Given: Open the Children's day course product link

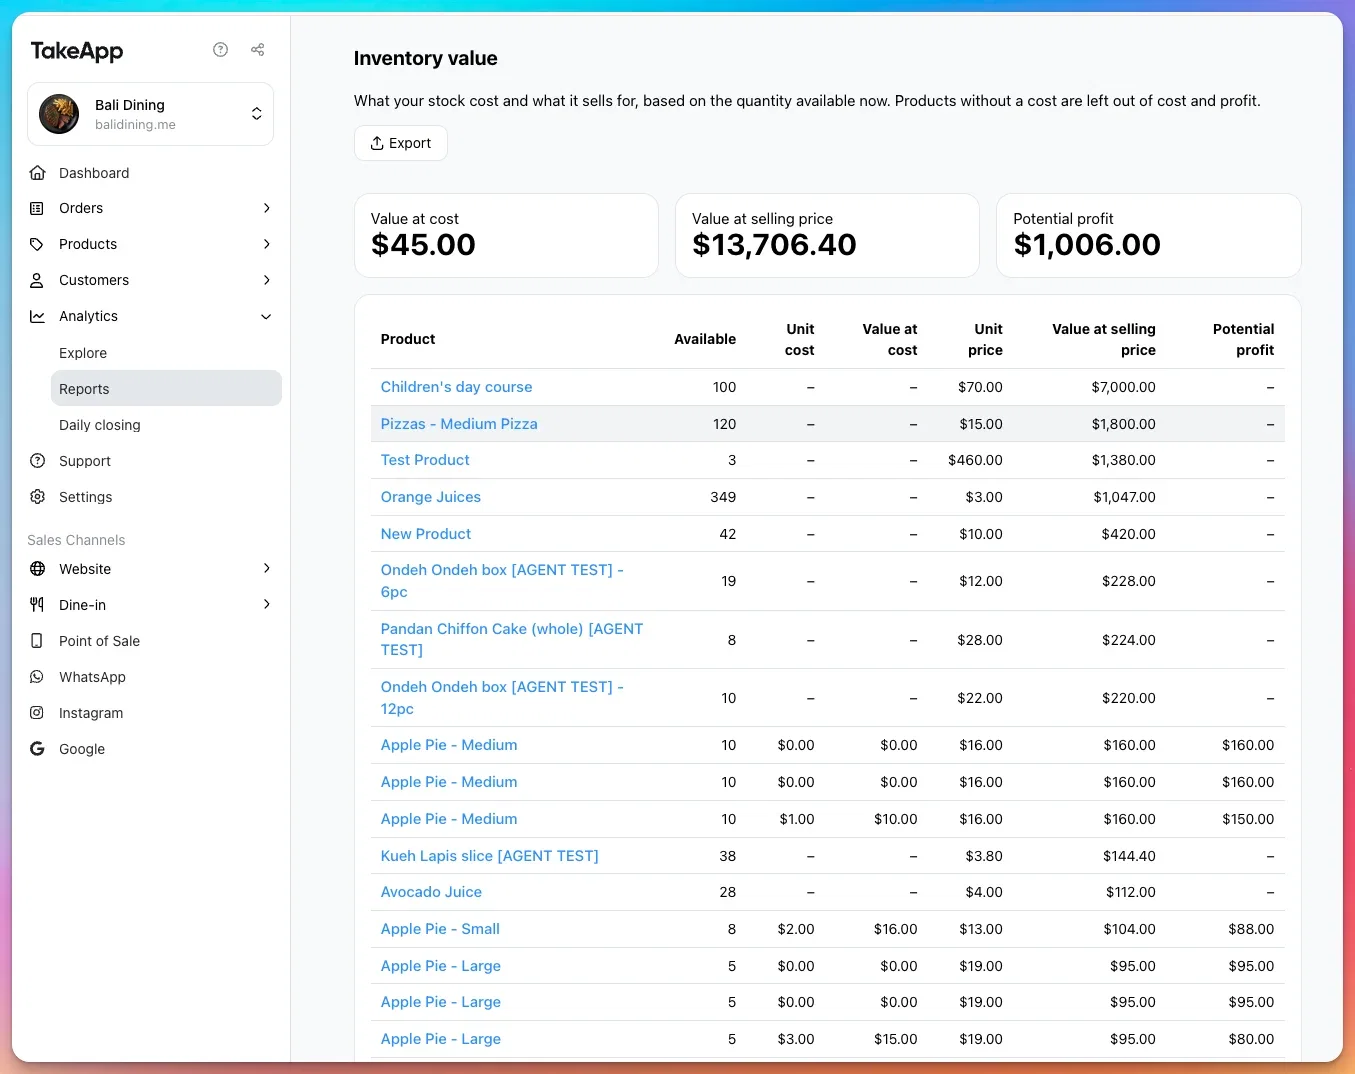Looking at the screenshot, I should tap(456, 387).
